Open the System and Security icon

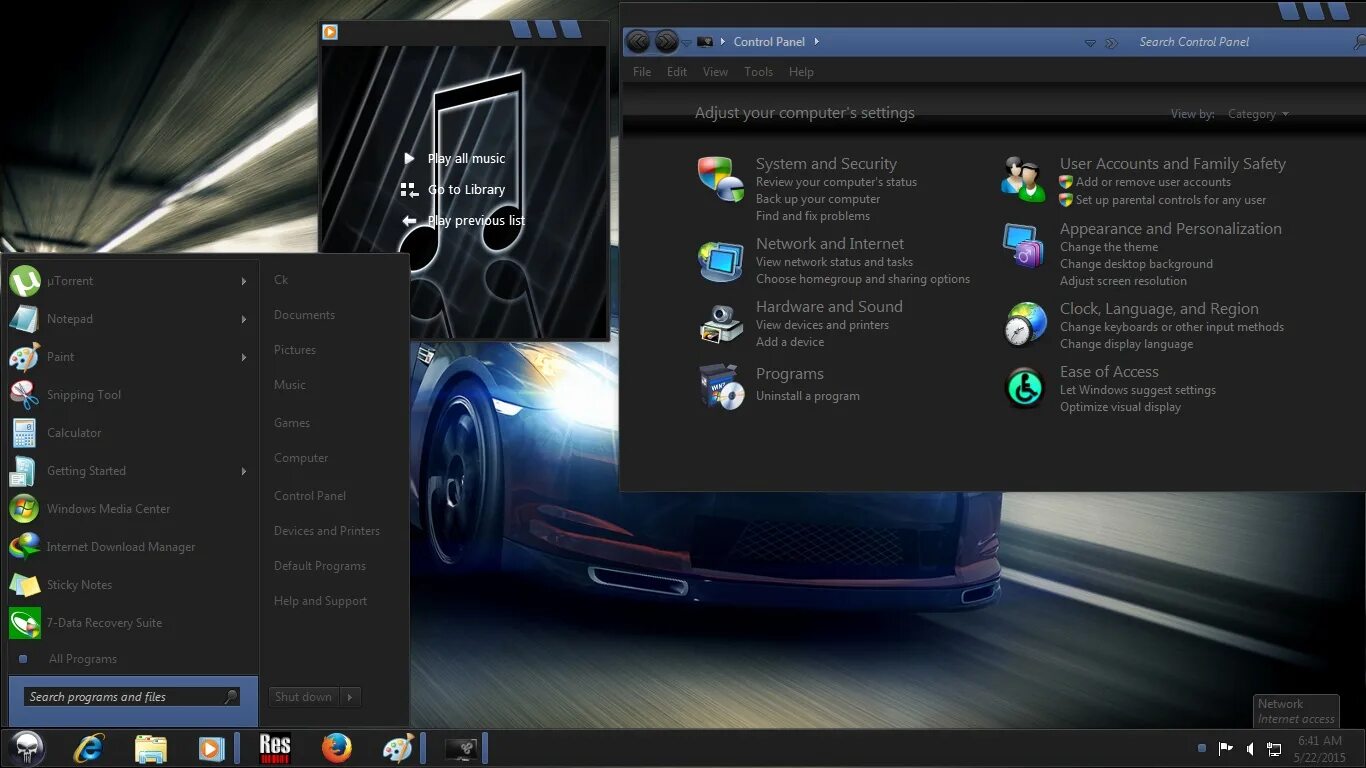(721, 178)
